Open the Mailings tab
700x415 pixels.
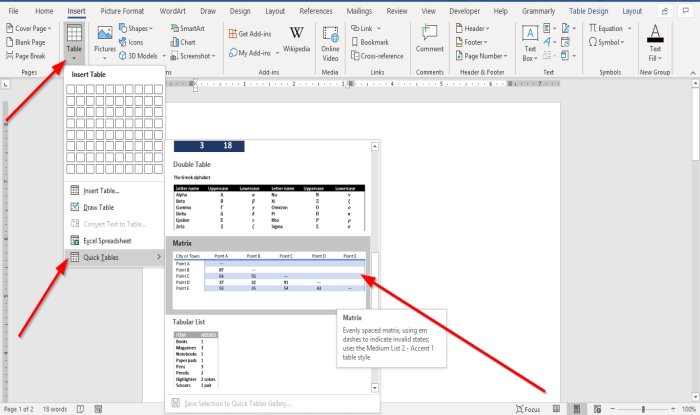[359, 11]
